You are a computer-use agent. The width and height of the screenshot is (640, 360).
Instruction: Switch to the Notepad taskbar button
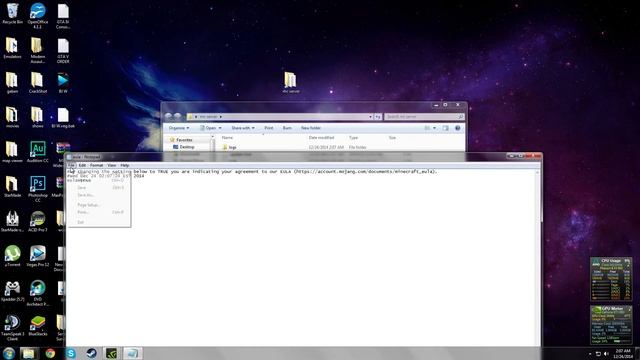click(132, 353)
